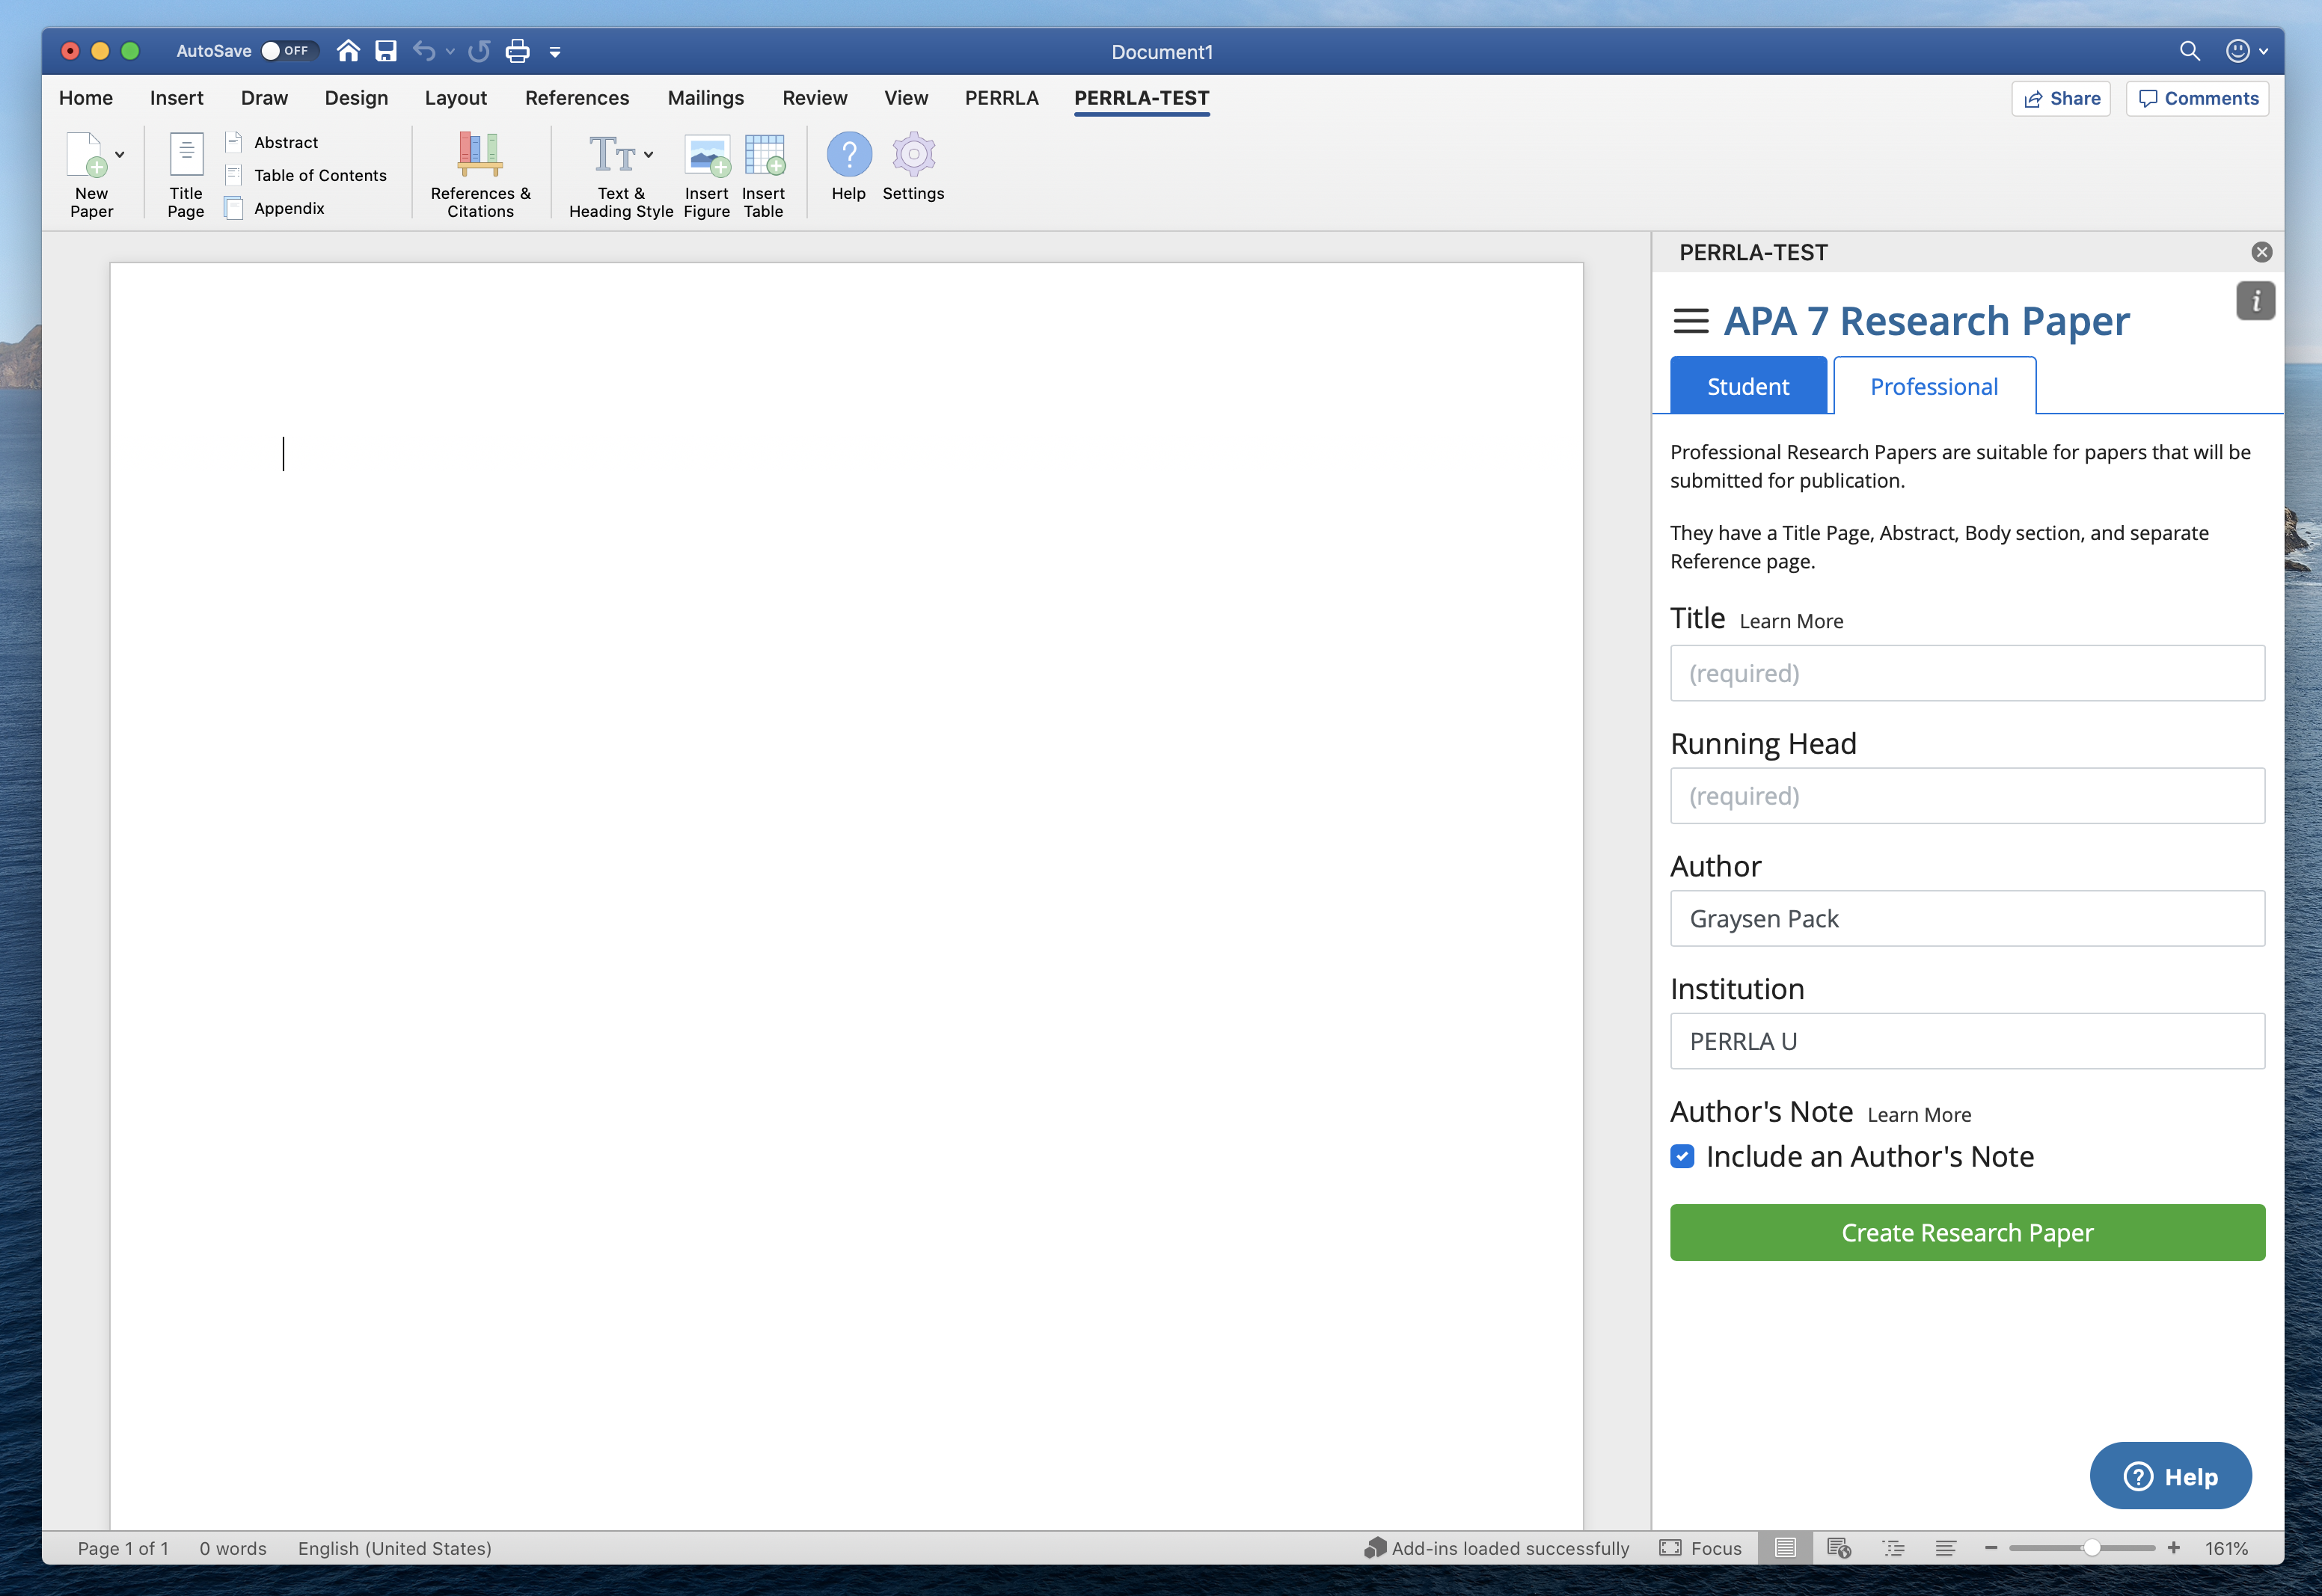
Task: Open the PERRLA-TEST ribbon tab
Action: pyautogui.click(x=1143, y=97)
